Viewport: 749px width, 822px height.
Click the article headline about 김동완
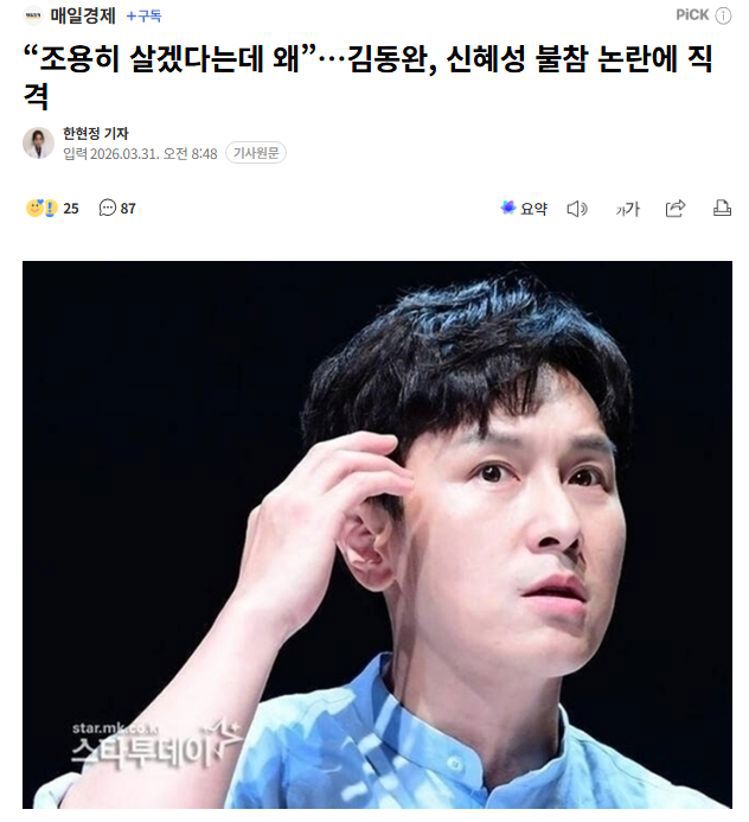368,77
